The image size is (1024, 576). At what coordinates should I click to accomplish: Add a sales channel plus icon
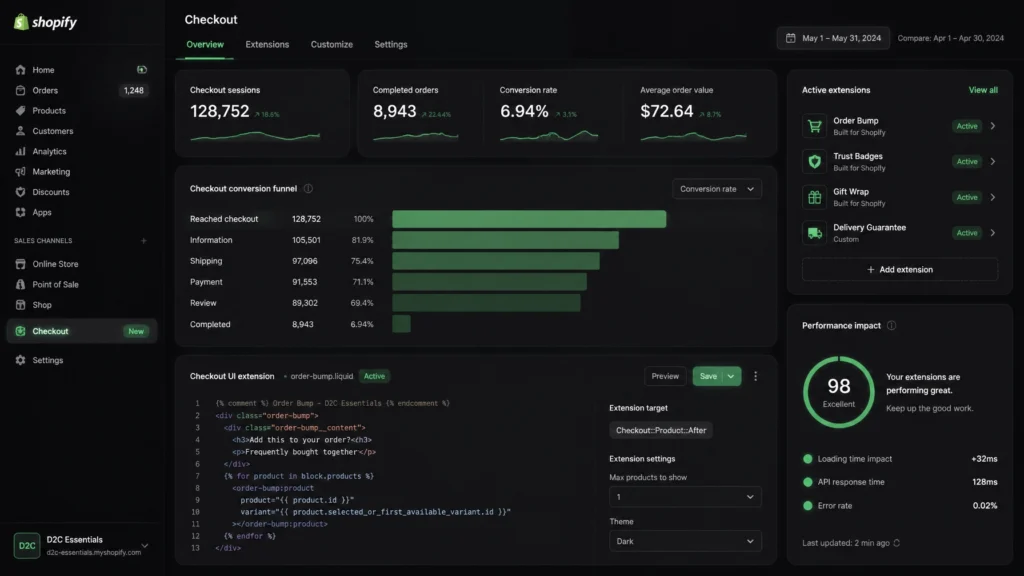144,240
